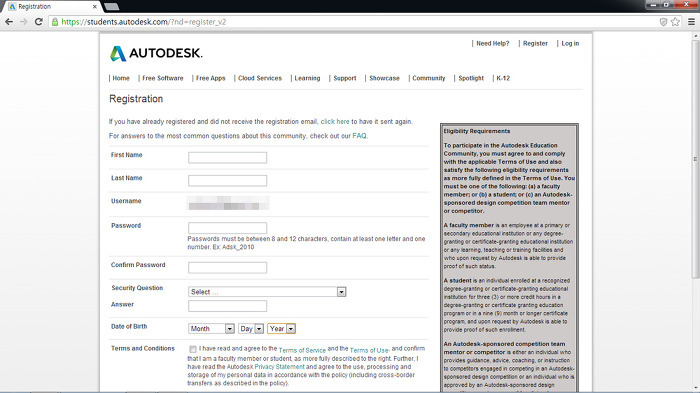Maximize the browser window
Viewport: 700px width, 393px height.
click(666, 4)
